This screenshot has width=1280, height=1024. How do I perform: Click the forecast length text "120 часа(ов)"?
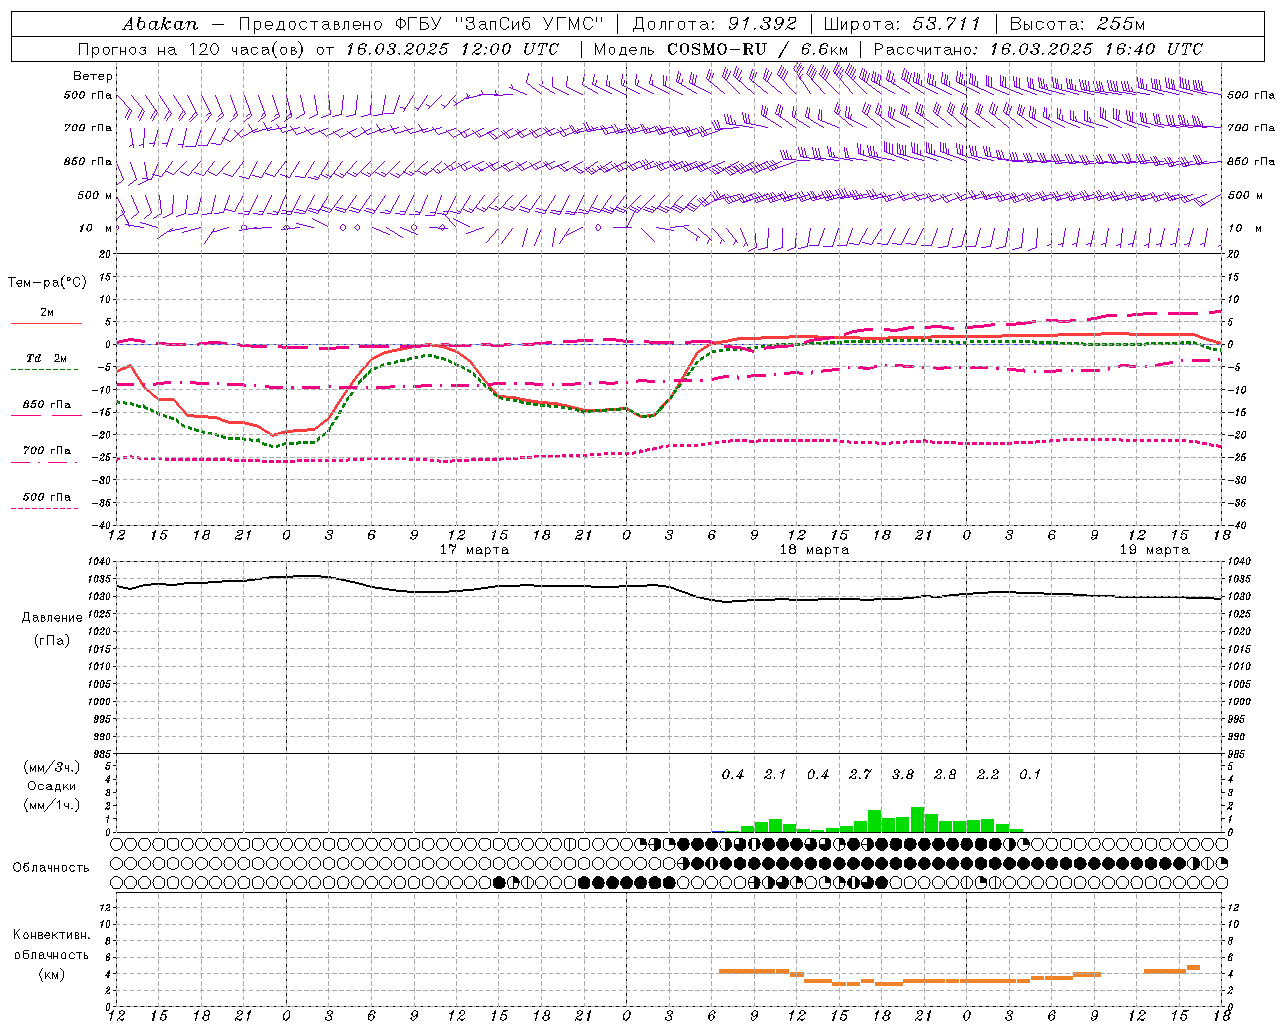[x=247, y=49]
